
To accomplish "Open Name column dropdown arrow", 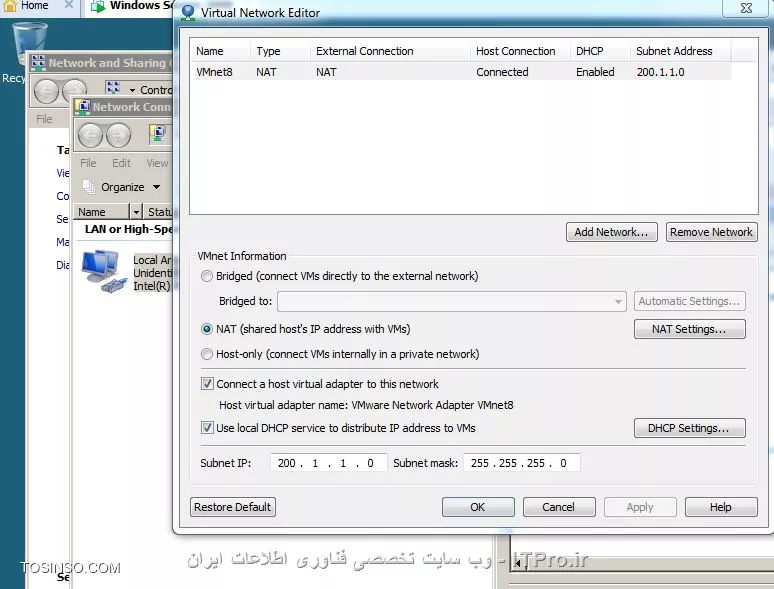I will pyautogui.click(x=136, y=212).
